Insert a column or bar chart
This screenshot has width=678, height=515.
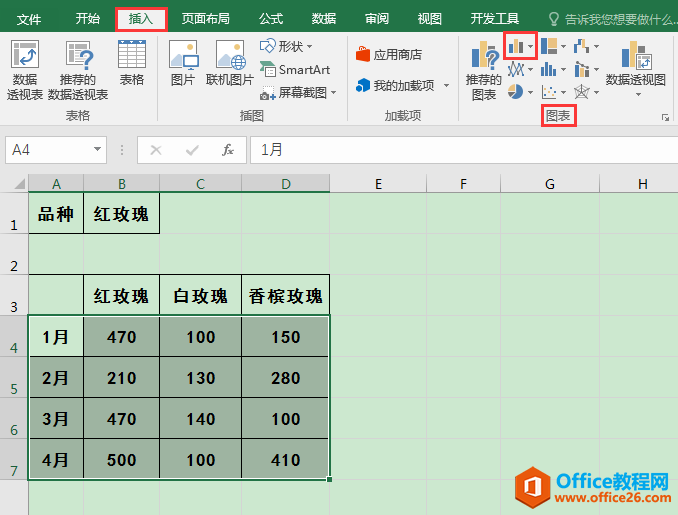click(520, 45)
